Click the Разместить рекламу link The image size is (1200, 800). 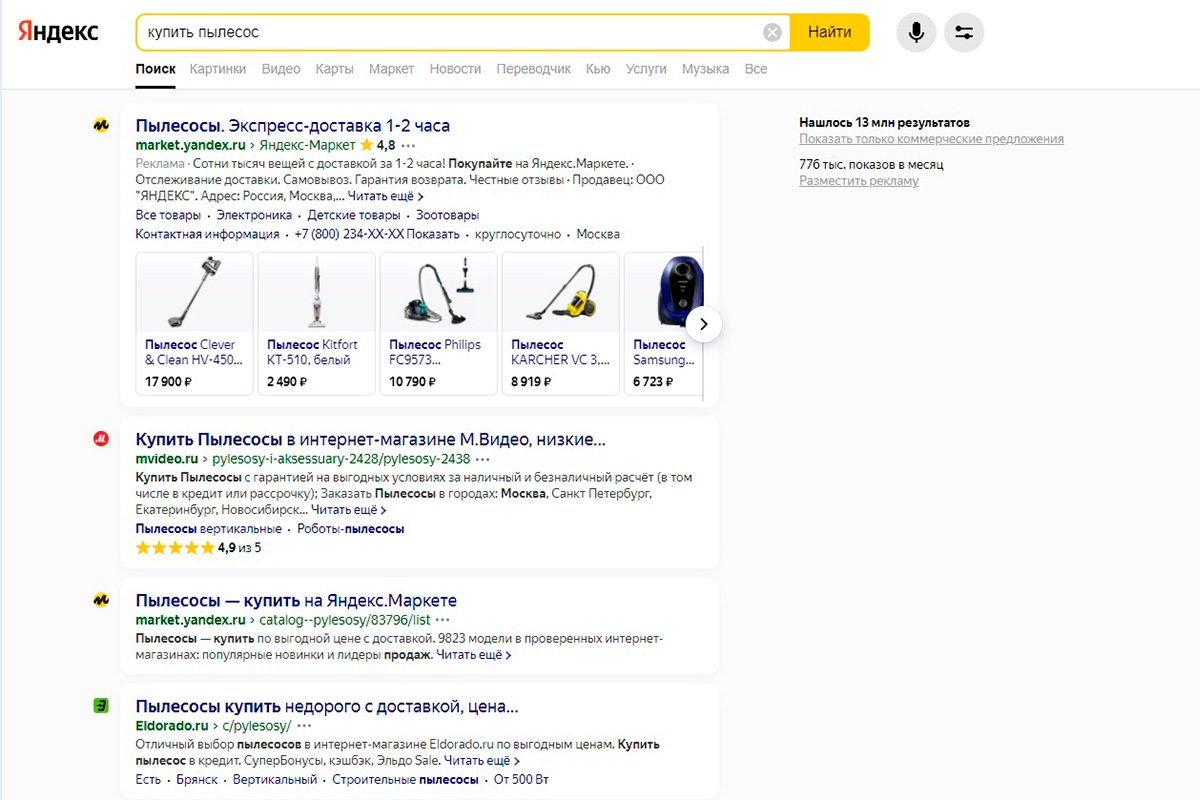click(859, 181)
